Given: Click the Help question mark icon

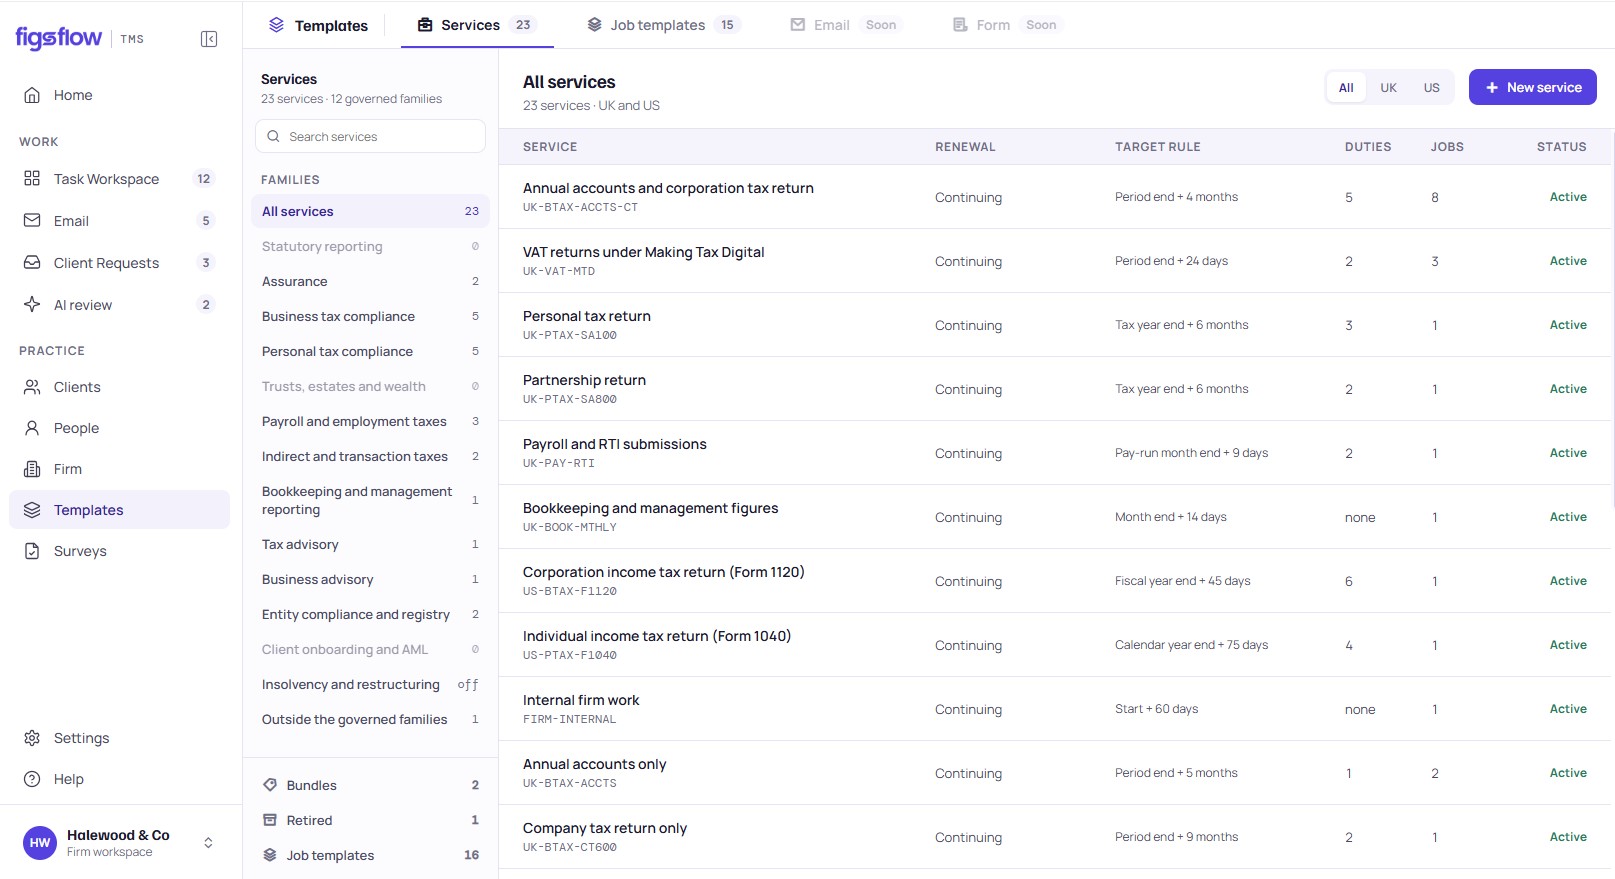Looking at the screenshot, I should (x=32, y=779).
